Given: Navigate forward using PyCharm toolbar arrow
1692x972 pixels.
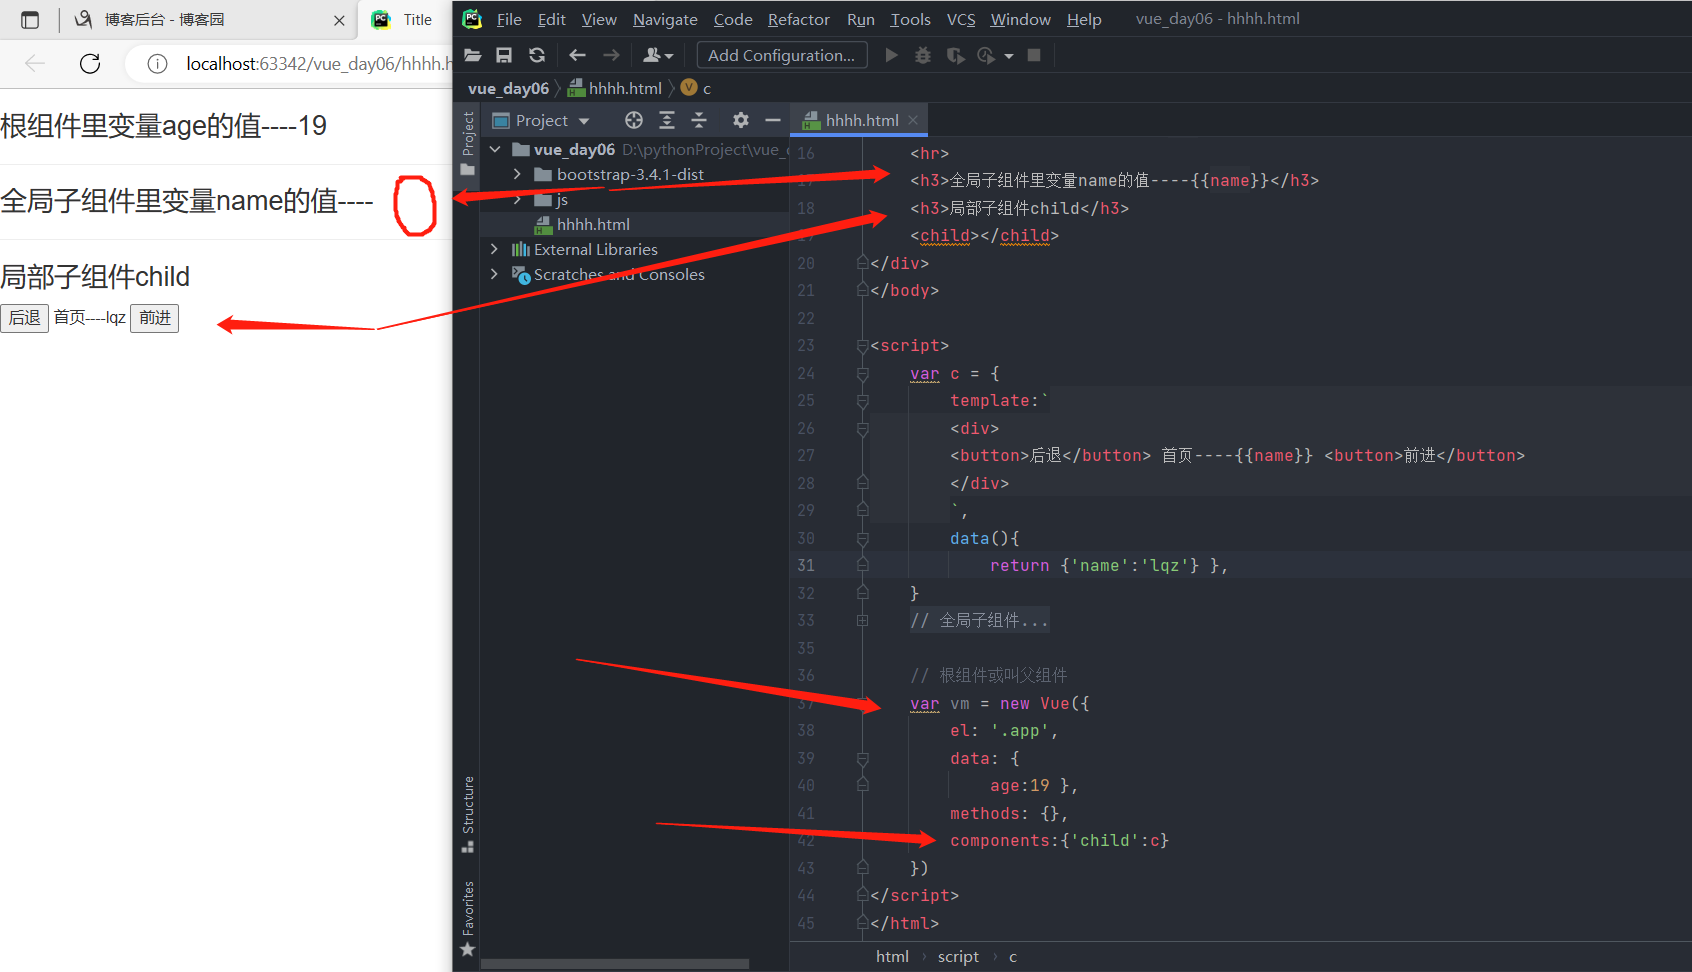Looking at the screenshot, I should [611, 55].
